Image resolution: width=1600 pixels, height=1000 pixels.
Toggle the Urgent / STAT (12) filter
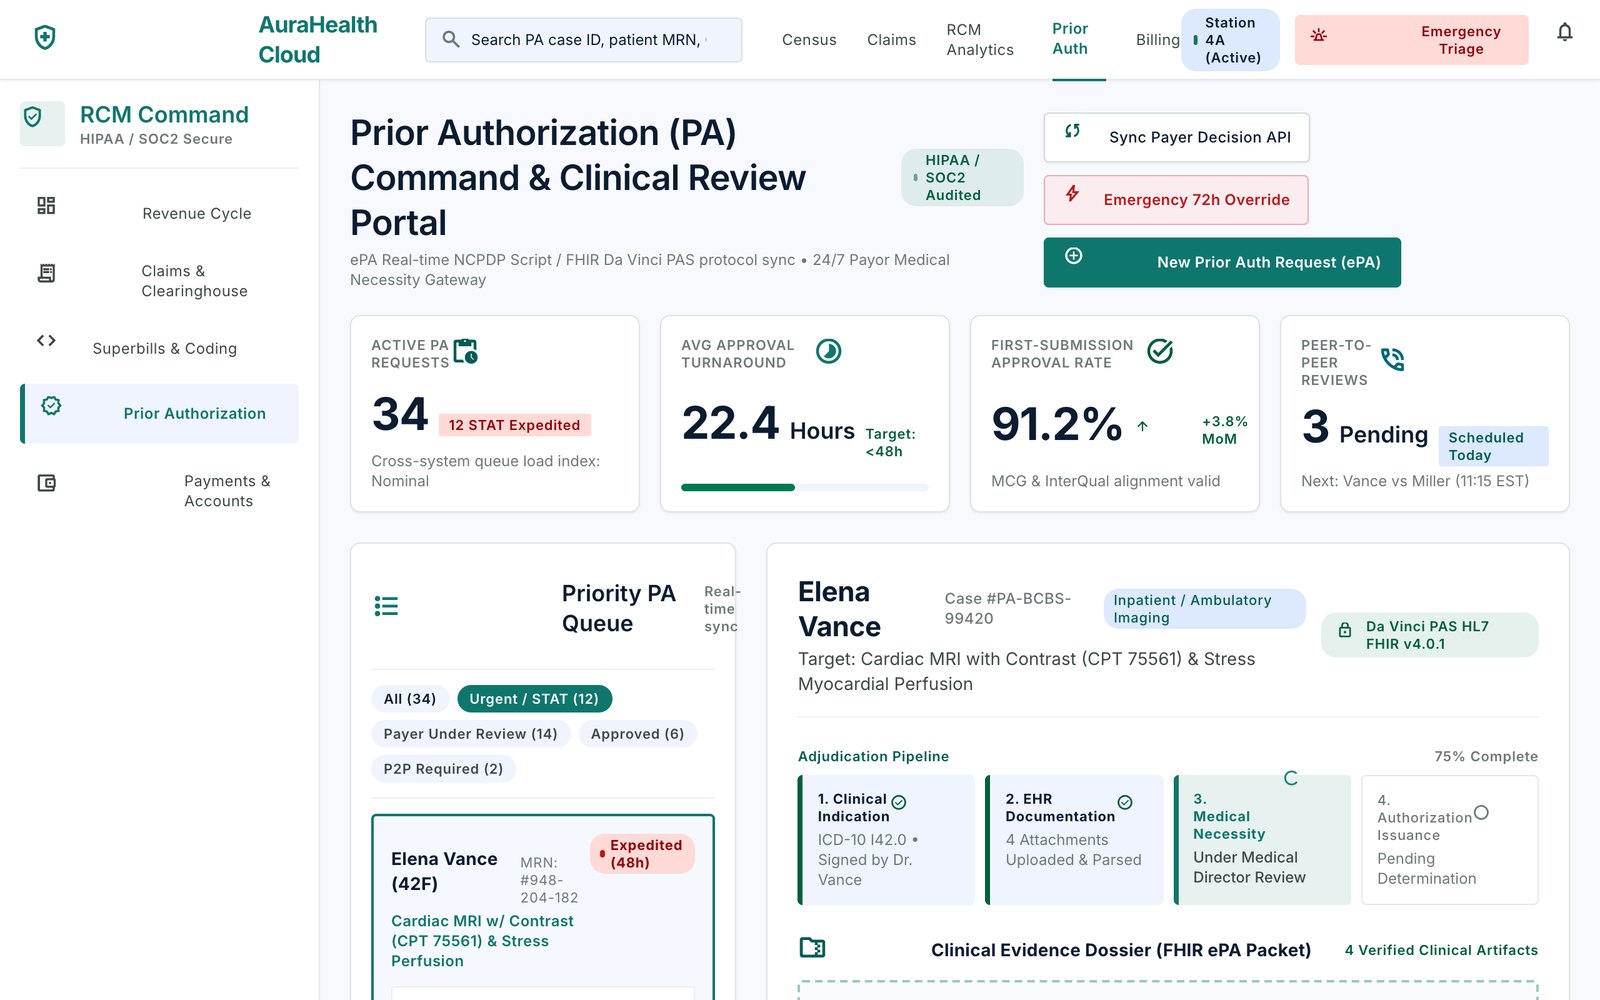[x=534, y=699]
